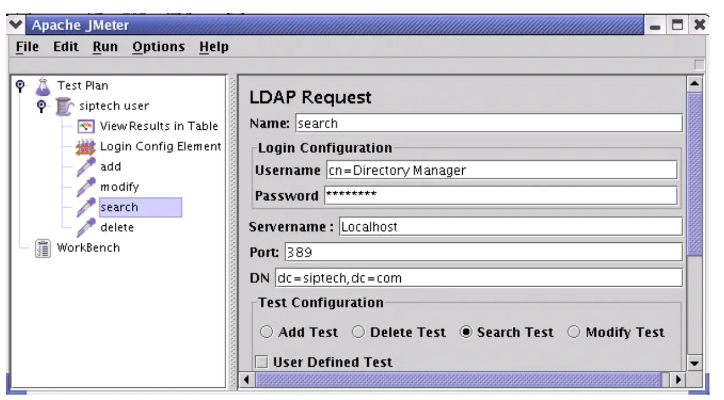Screen dimensions: 724x400
Task: Click the horizontal scrollbar right arrow
Action: click(678, 380)
